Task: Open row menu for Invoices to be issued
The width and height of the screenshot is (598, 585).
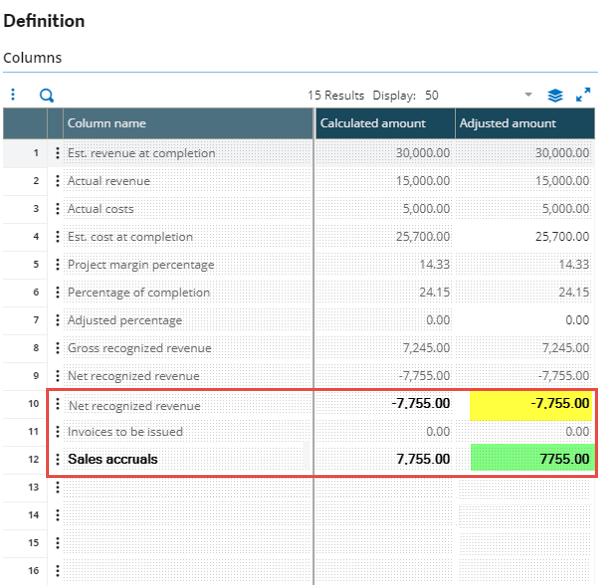Action: 58,431
